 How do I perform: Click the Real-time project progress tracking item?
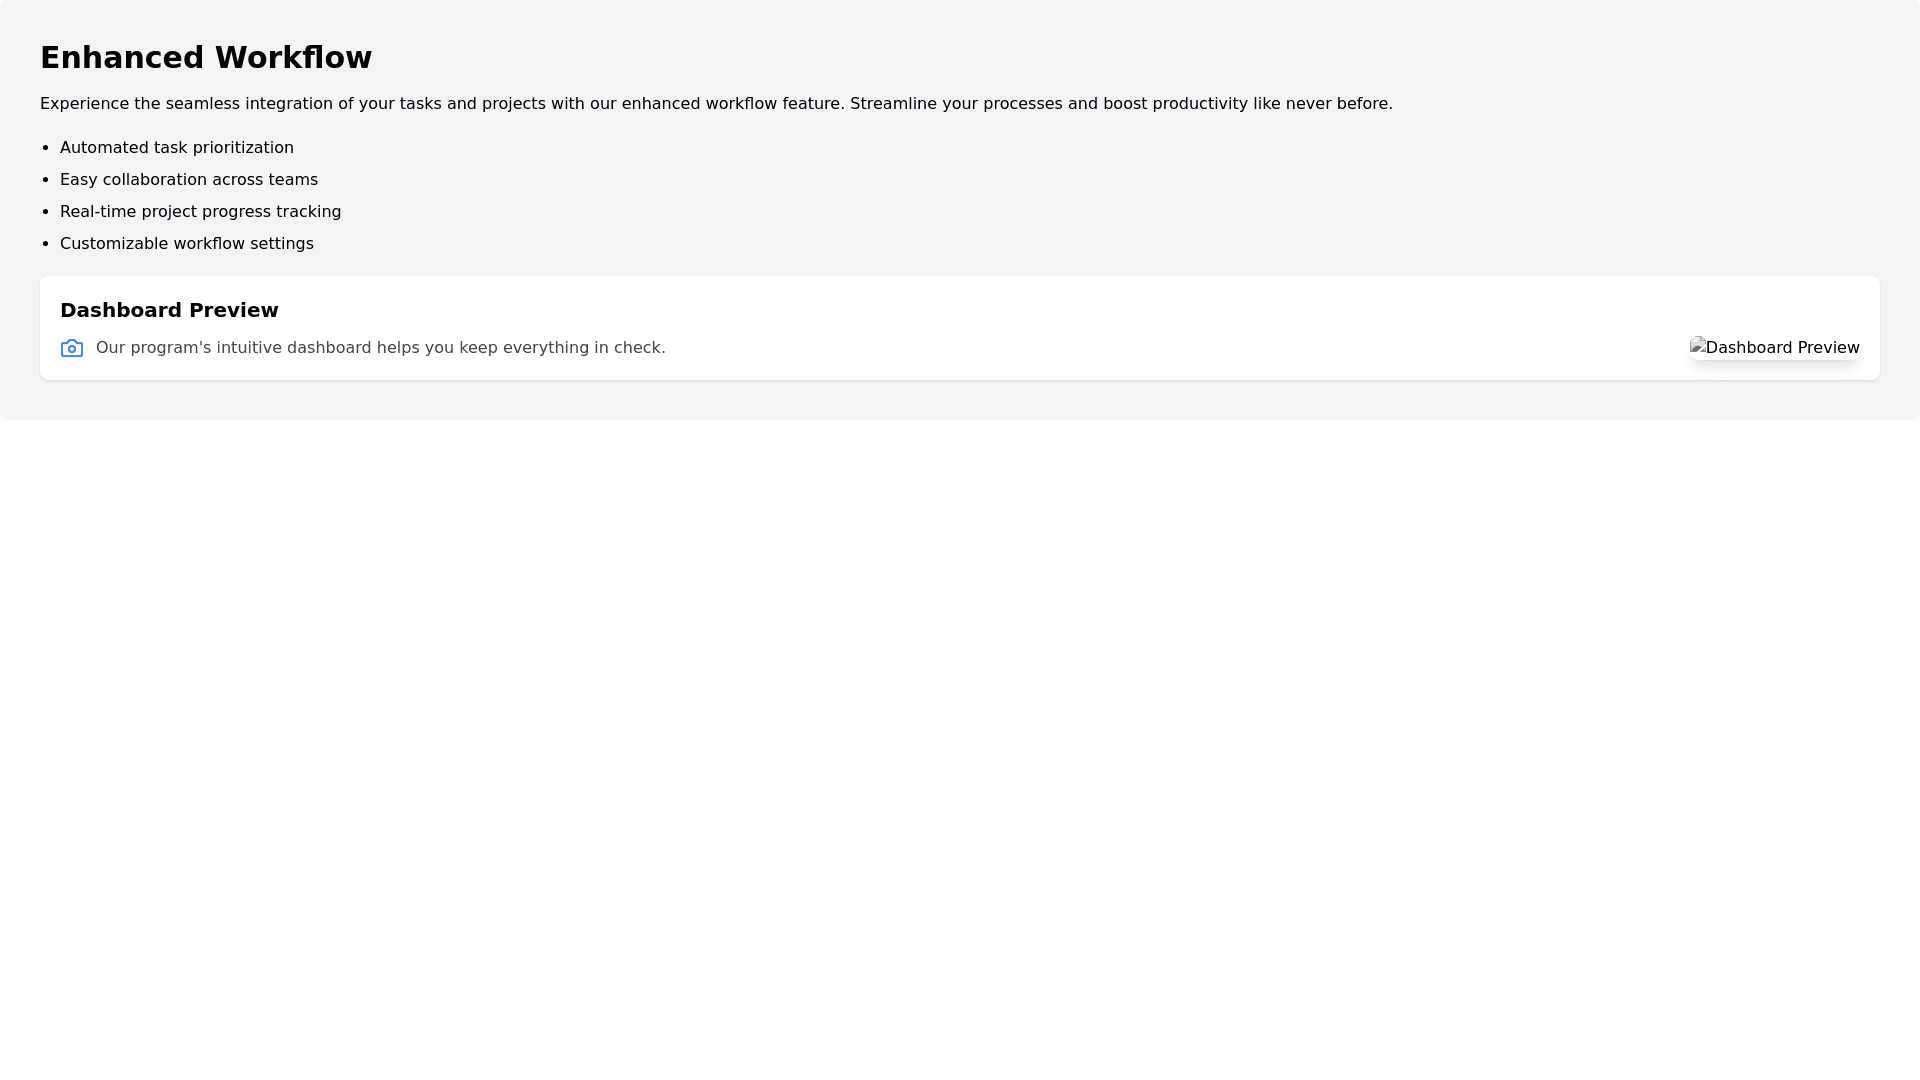(200, 212)
